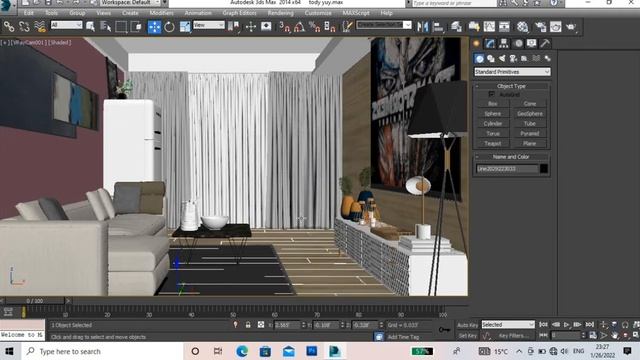The image size is (640, 360).
Task: Switch to the Hierarchy panel tab
Action: [x=504, y=44]
